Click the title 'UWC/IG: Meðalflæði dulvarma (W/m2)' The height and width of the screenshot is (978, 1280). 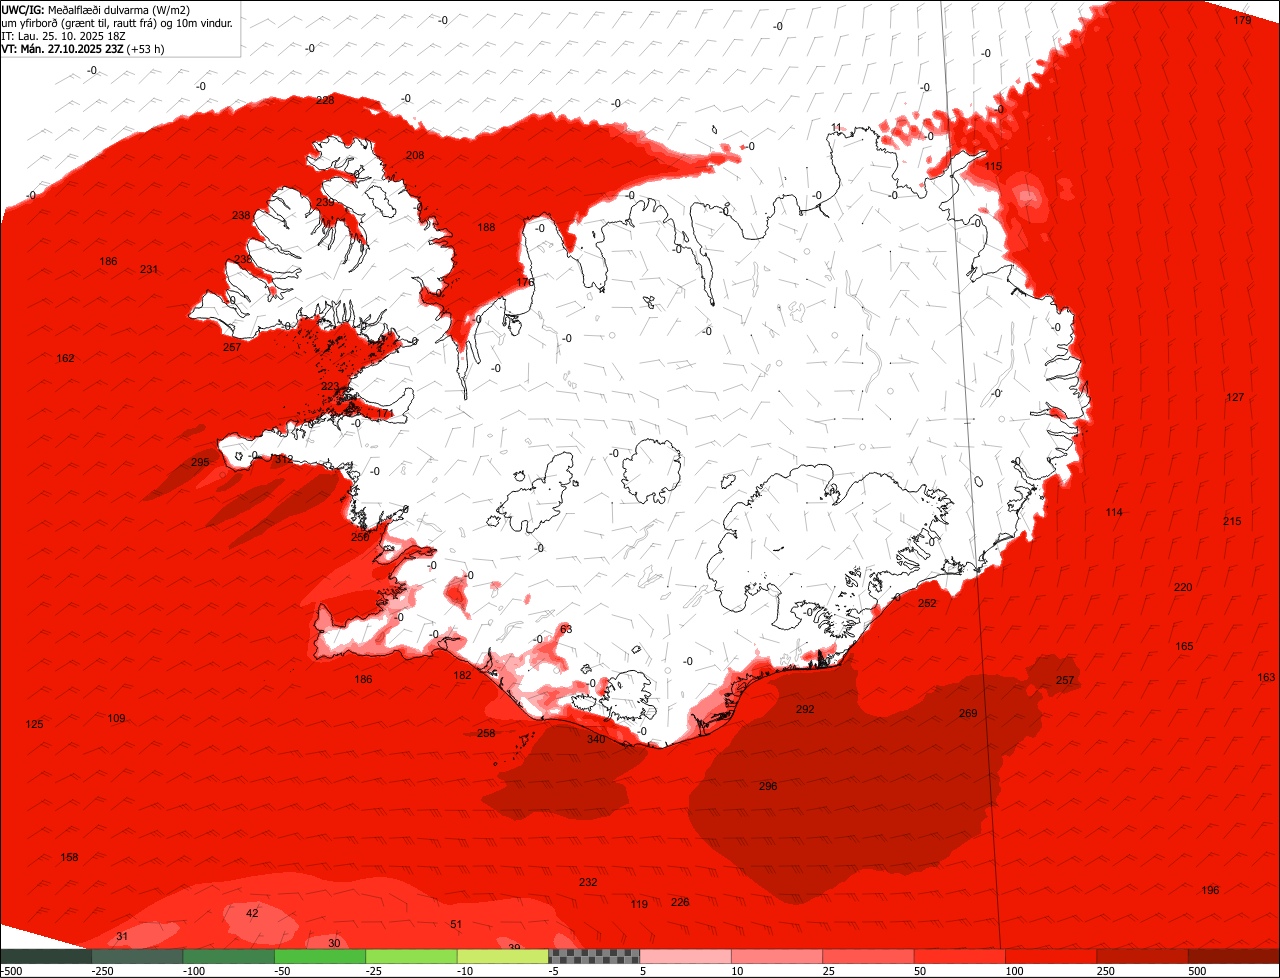[96, 9]
